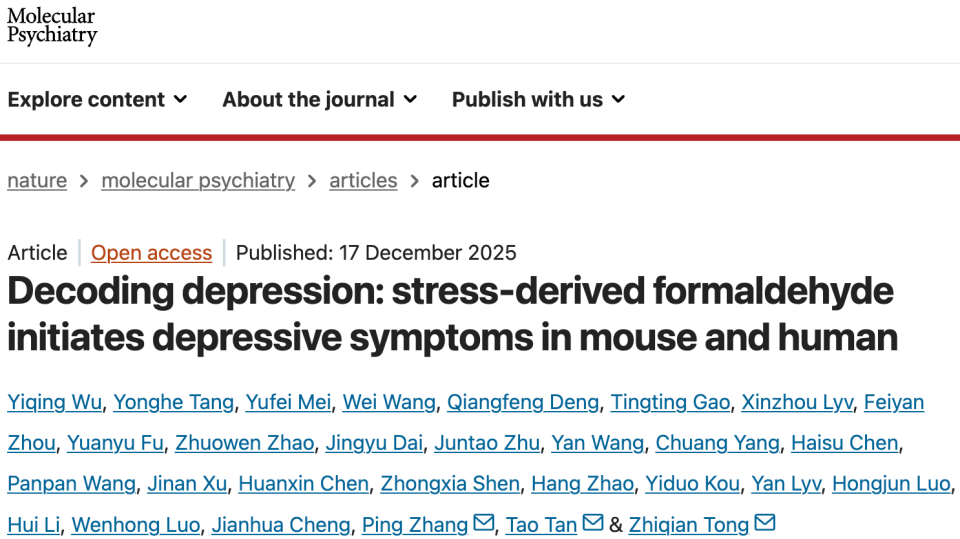Click envelope icon beside Tao Tan
This screenshot has height=539, width=960.
point(593,524)
